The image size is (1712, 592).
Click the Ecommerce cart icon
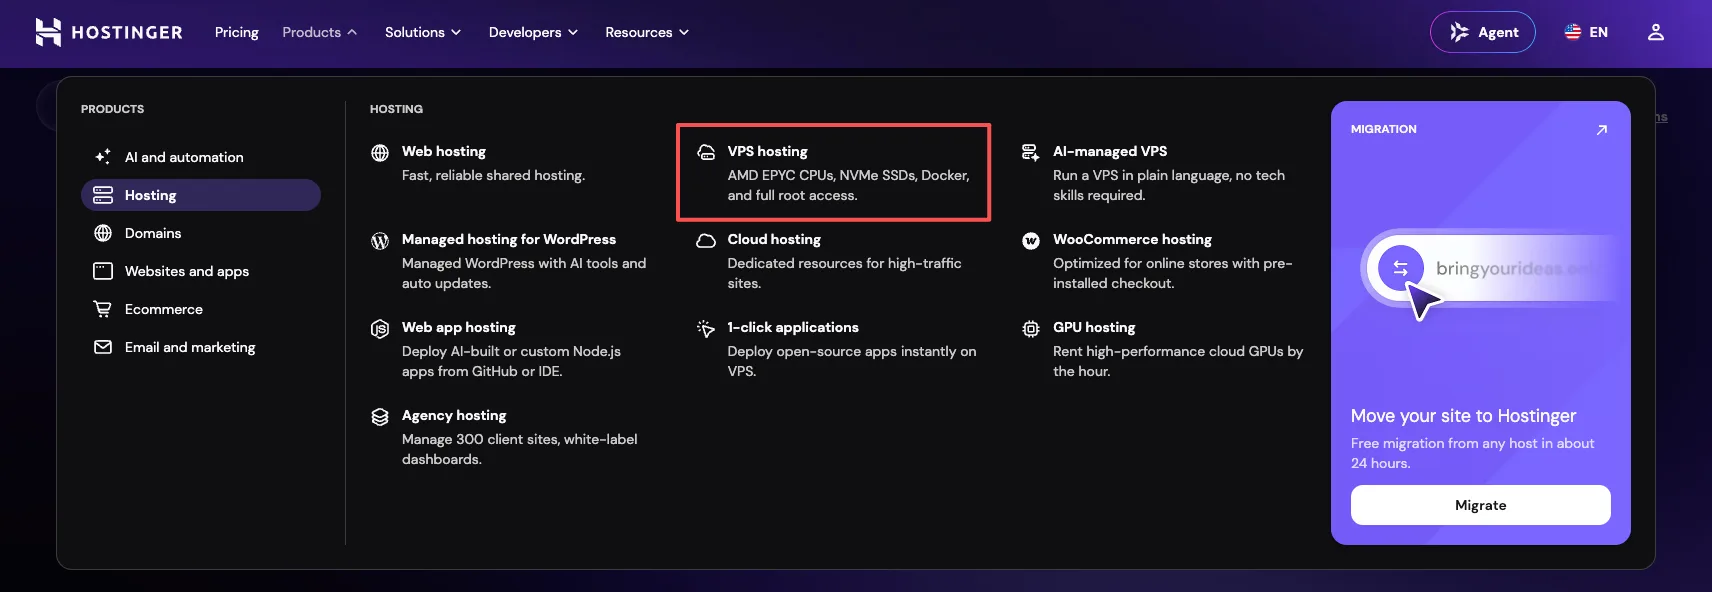click(103, 309)
